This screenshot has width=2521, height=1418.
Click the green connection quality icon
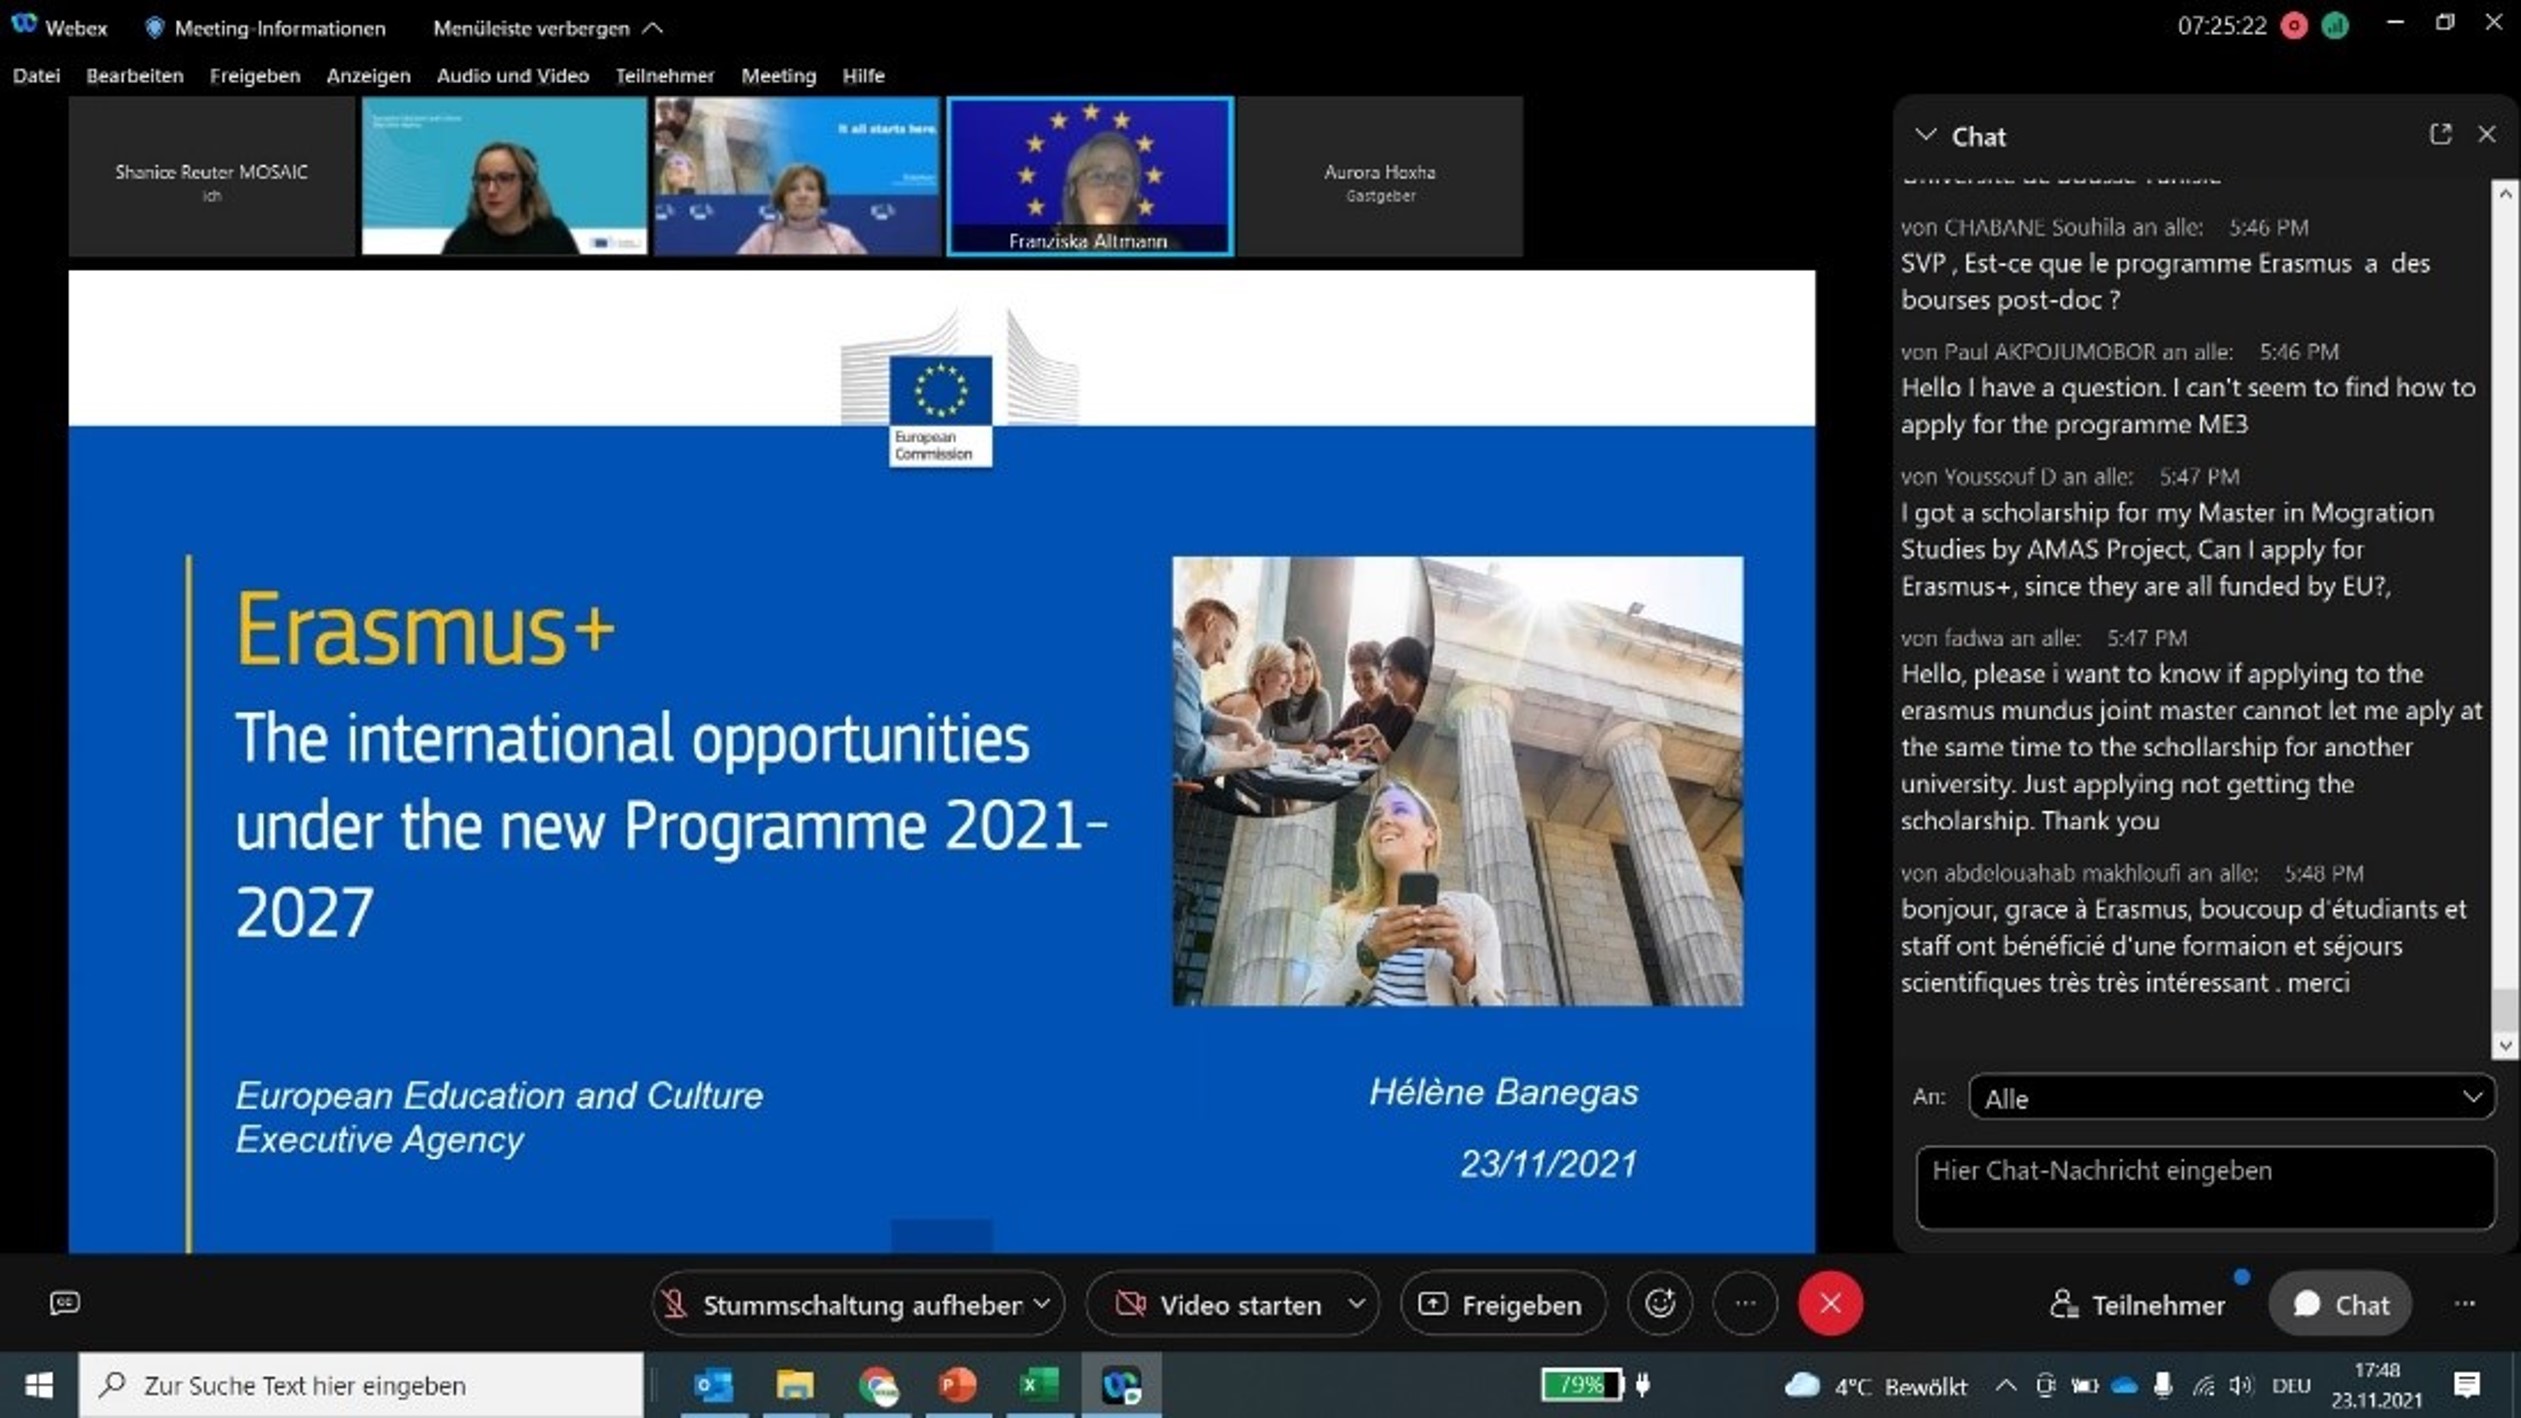[x=2335, y=26]
